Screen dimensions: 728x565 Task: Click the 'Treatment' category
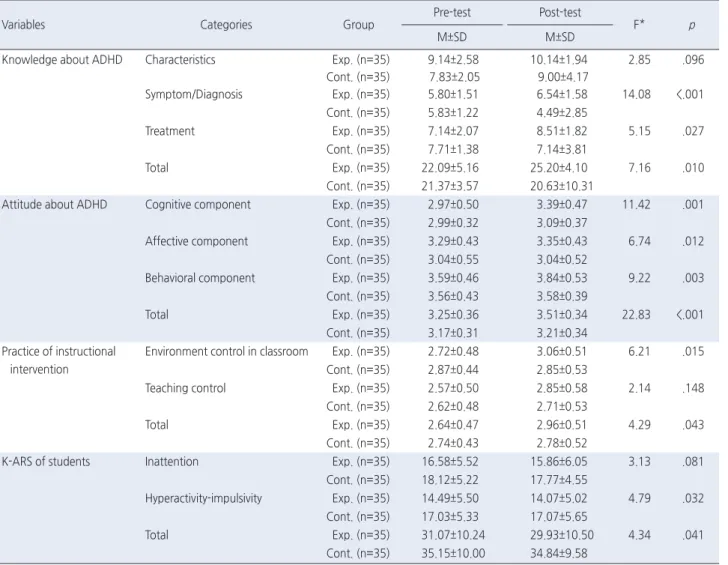[169, 131]
